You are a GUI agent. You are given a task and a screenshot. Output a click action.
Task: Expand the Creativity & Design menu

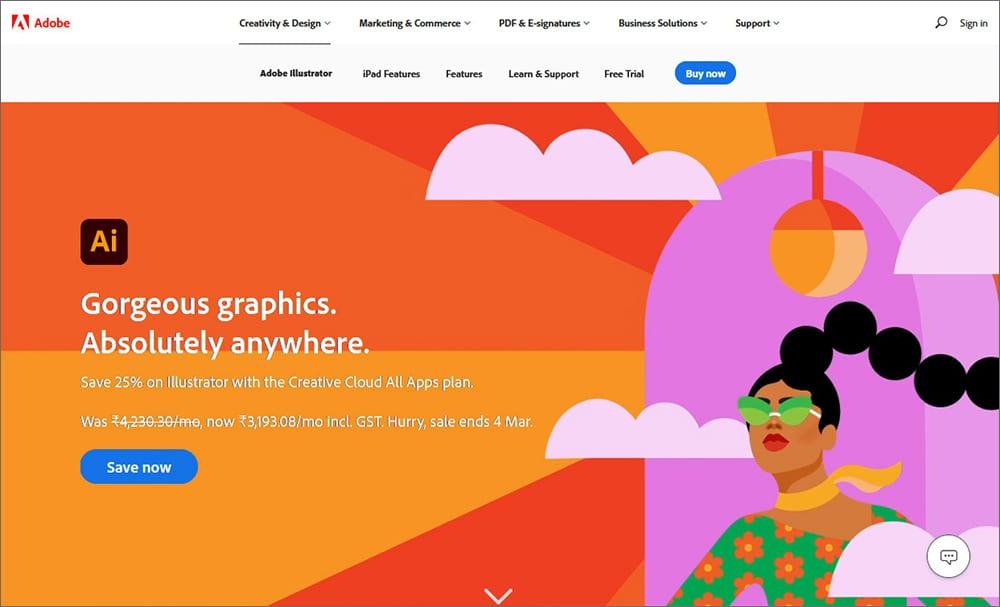[x=284, y=23]
